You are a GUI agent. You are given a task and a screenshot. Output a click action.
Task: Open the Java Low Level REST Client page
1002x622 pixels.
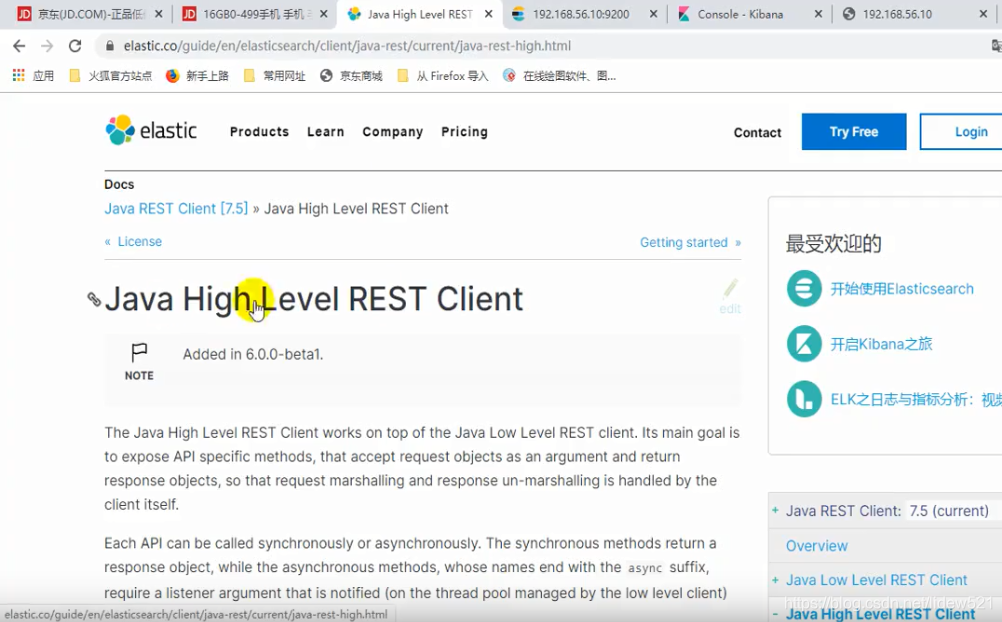point(877,580)
